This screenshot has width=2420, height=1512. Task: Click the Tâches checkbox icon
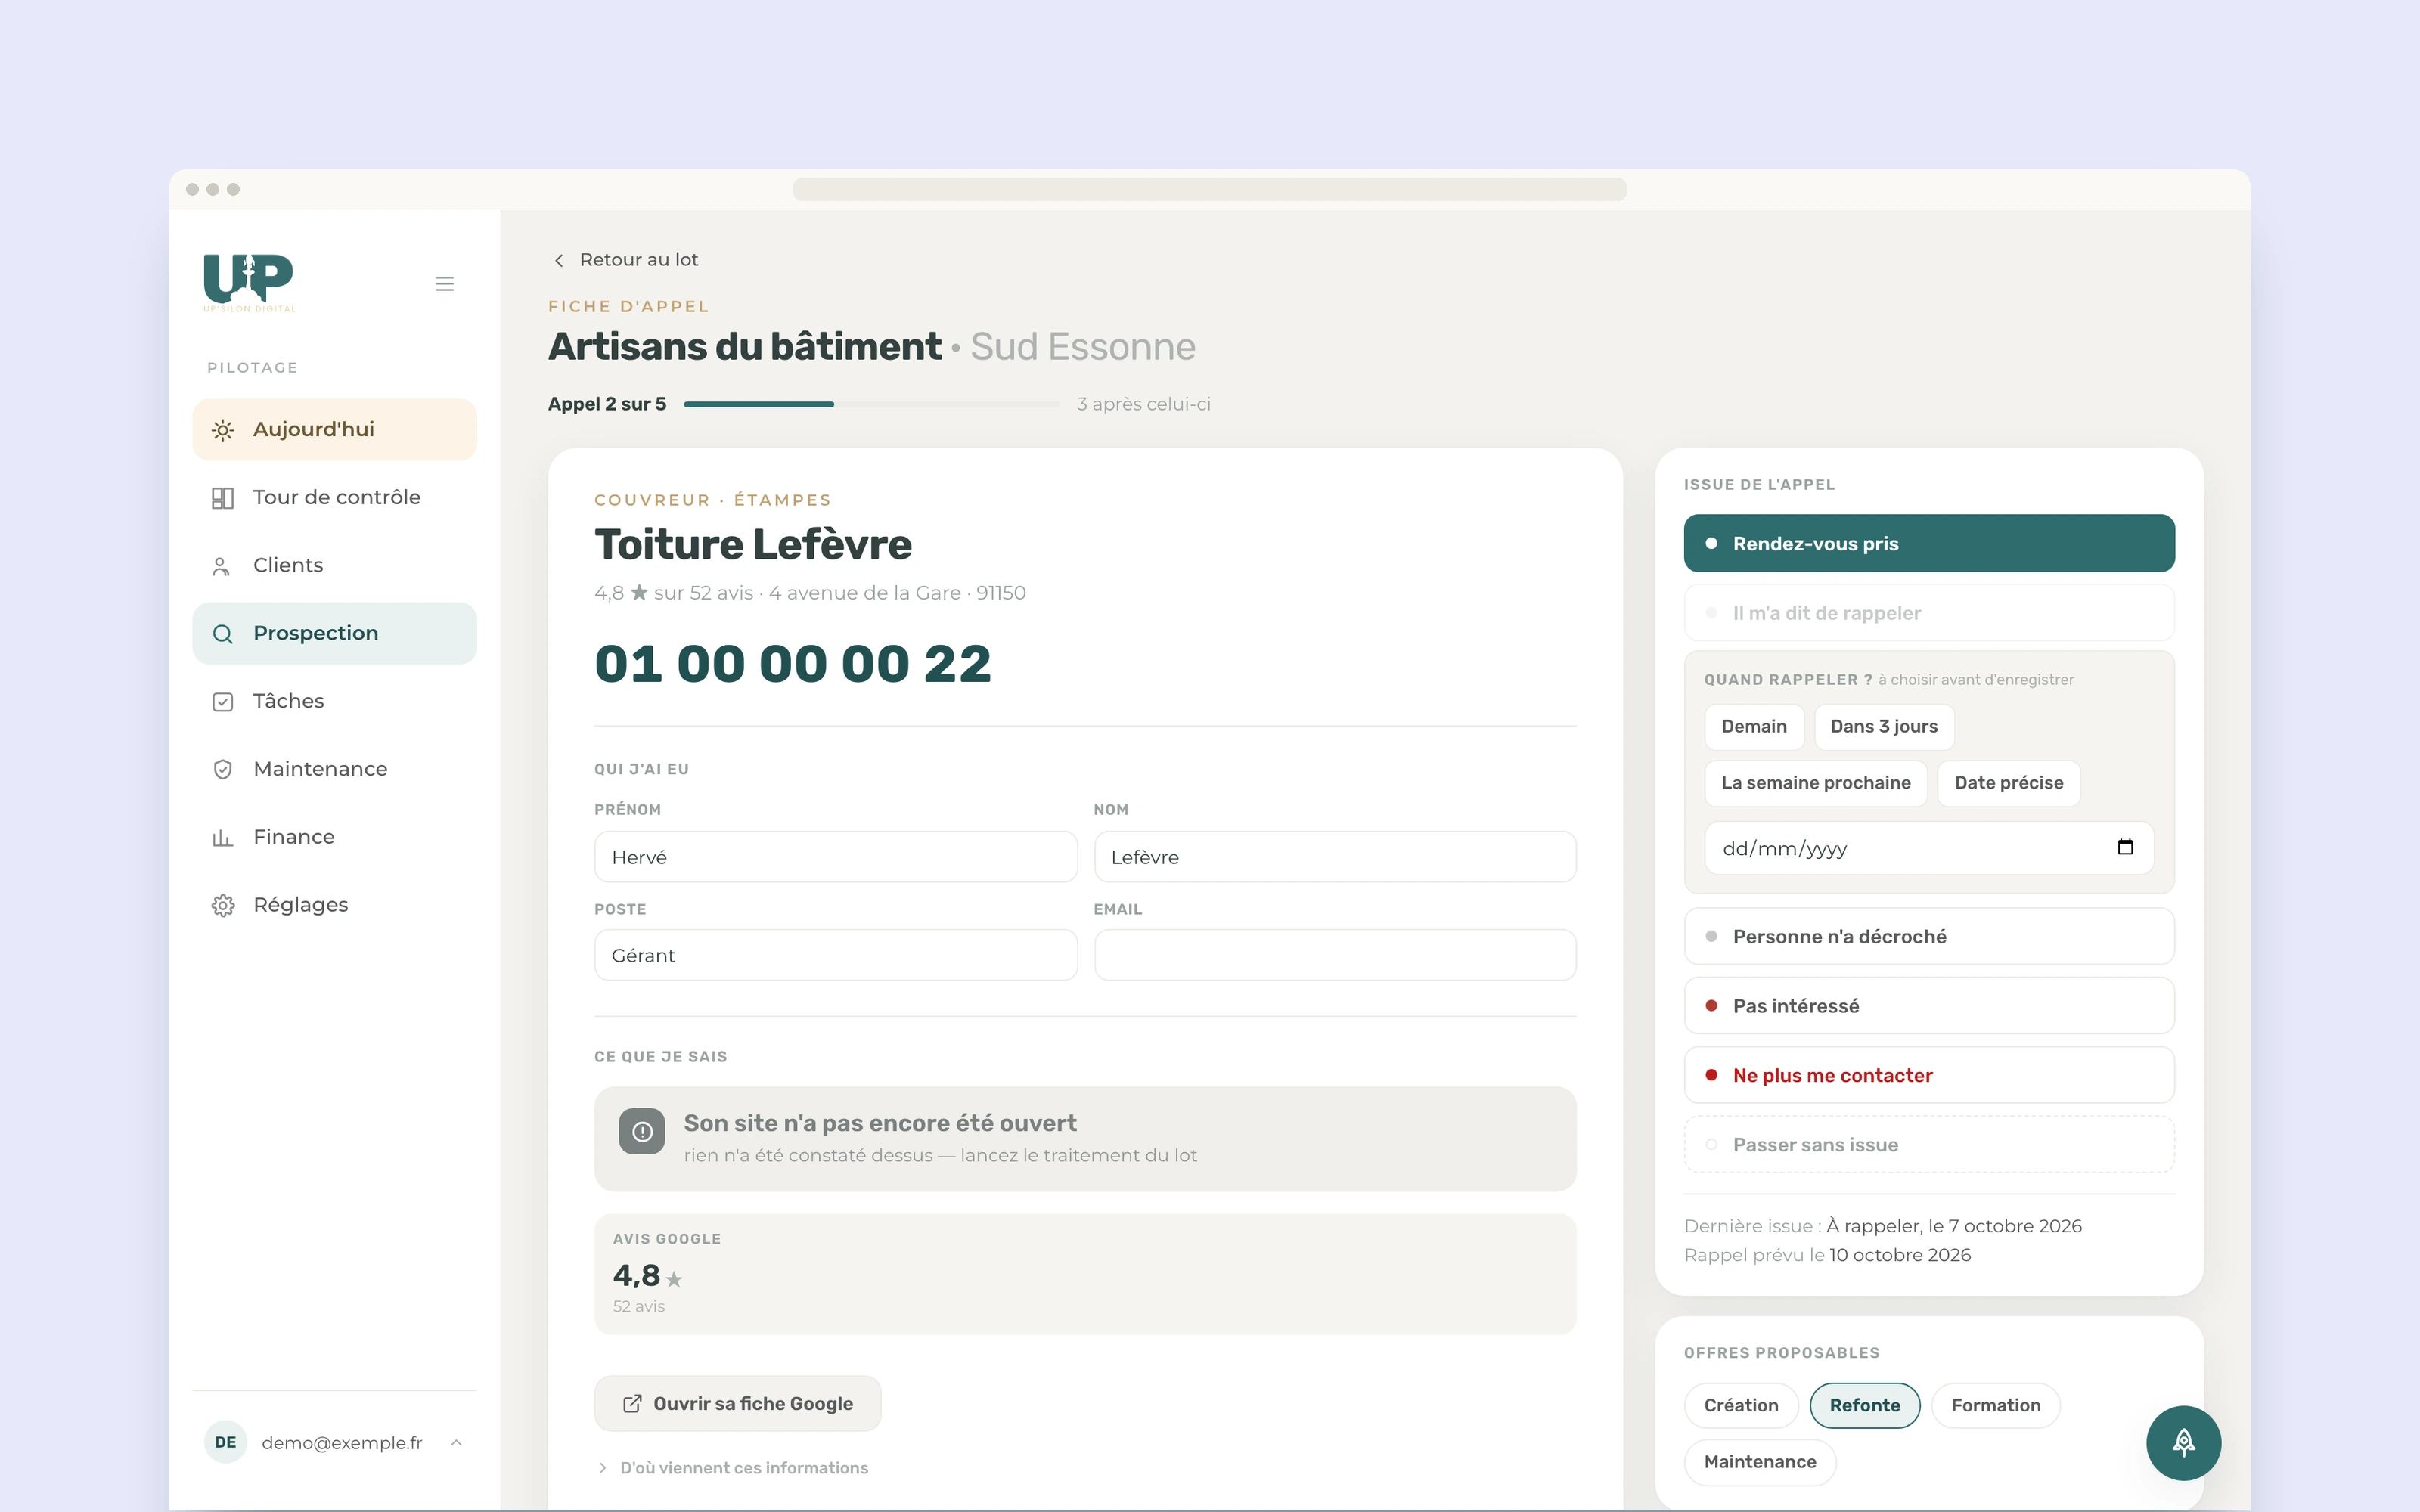click(x=223, y=702)
